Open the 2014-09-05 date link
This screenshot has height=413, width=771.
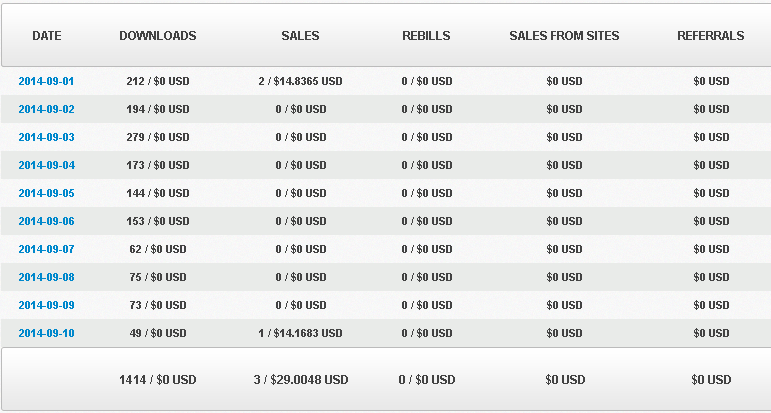pos(46,193)
